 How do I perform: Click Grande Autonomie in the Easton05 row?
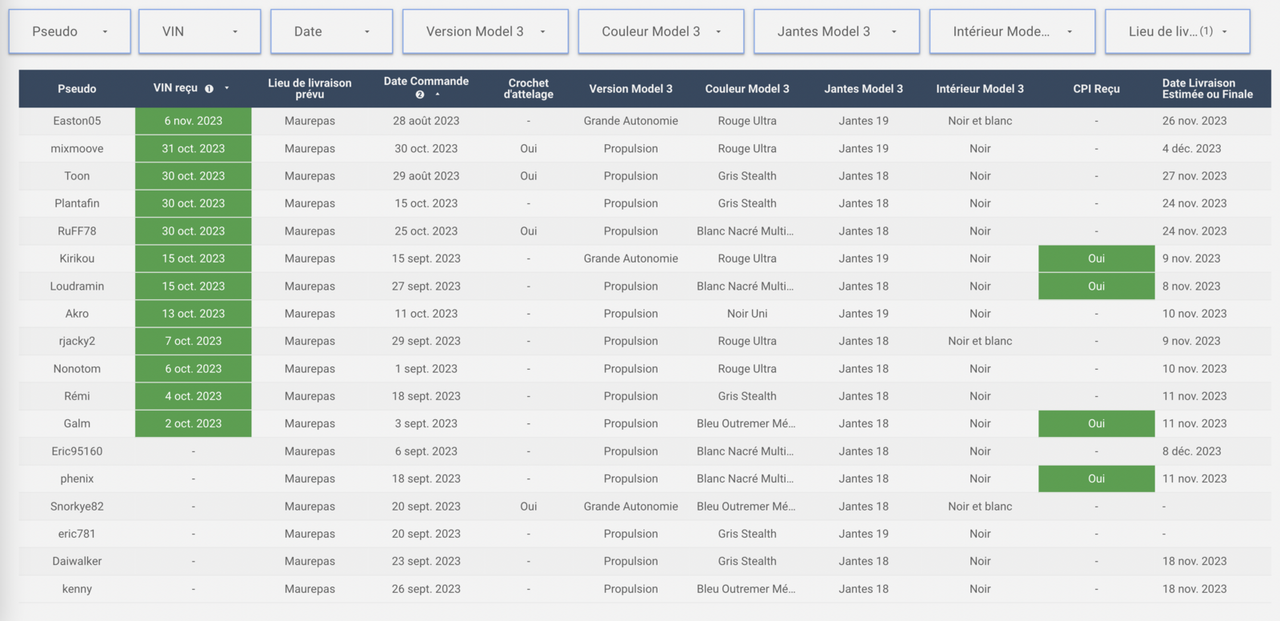coord(631,121)
